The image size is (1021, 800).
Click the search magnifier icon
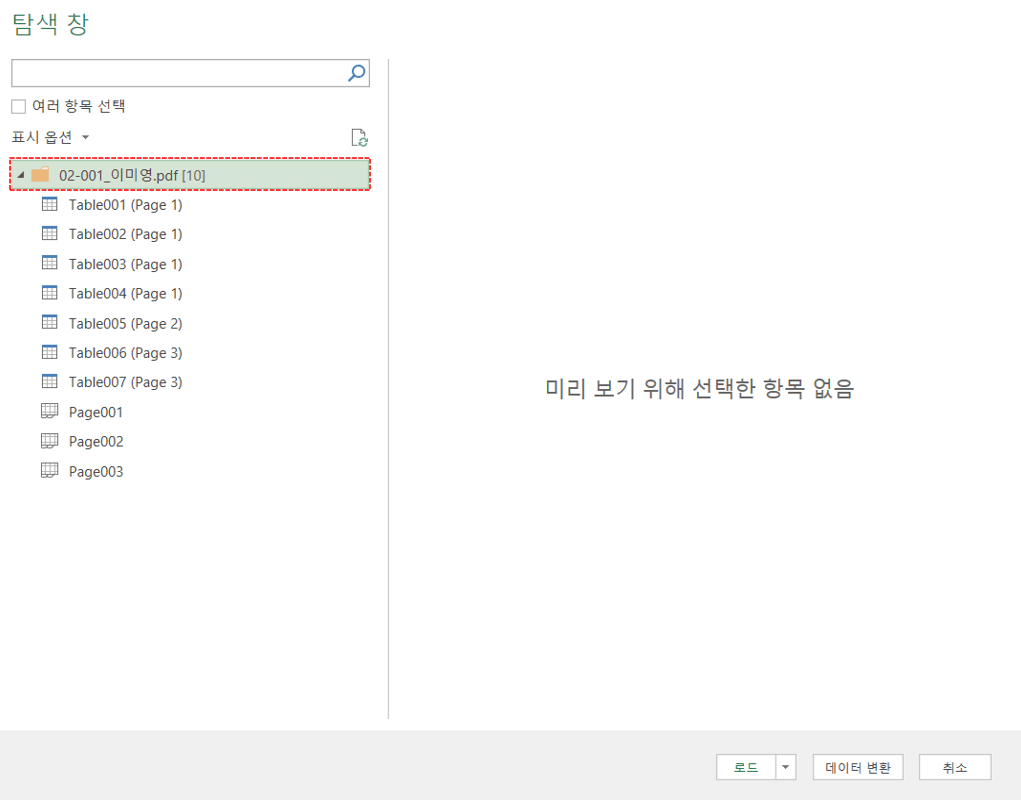point(356,72)
